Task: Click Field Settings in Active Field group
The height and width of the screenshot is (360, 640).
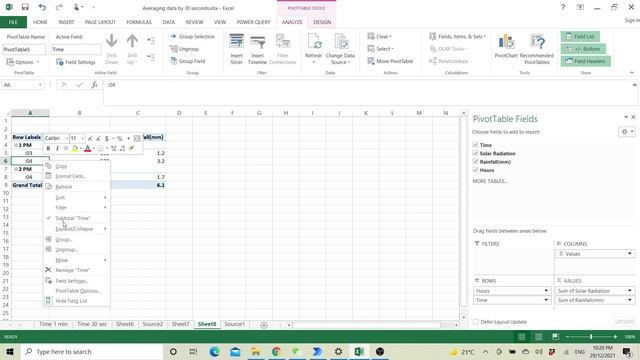Action: 76,62
